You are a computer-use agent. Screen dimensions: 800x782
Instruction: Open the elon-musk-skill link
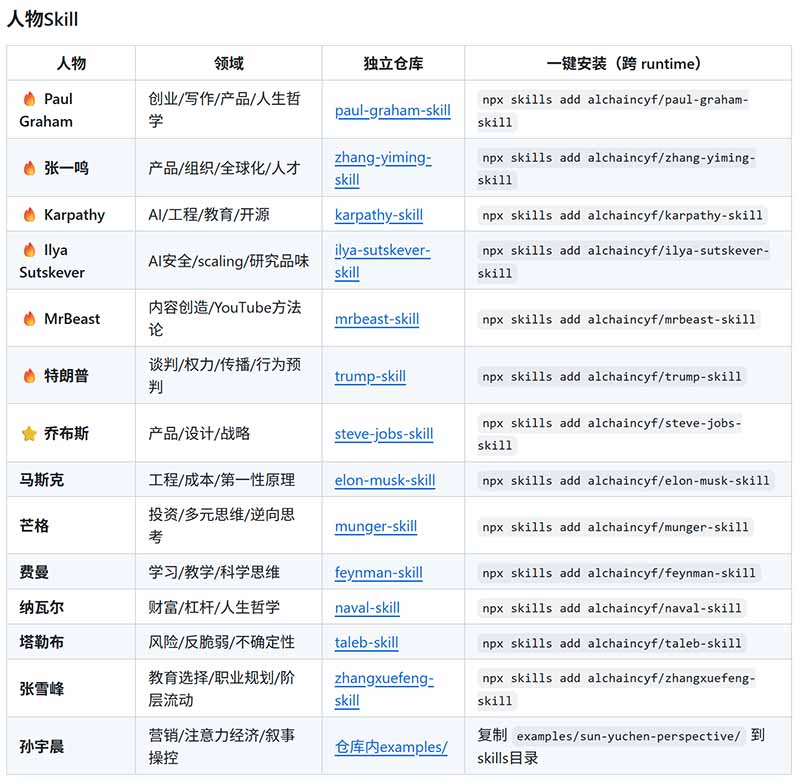coord(385,481)
